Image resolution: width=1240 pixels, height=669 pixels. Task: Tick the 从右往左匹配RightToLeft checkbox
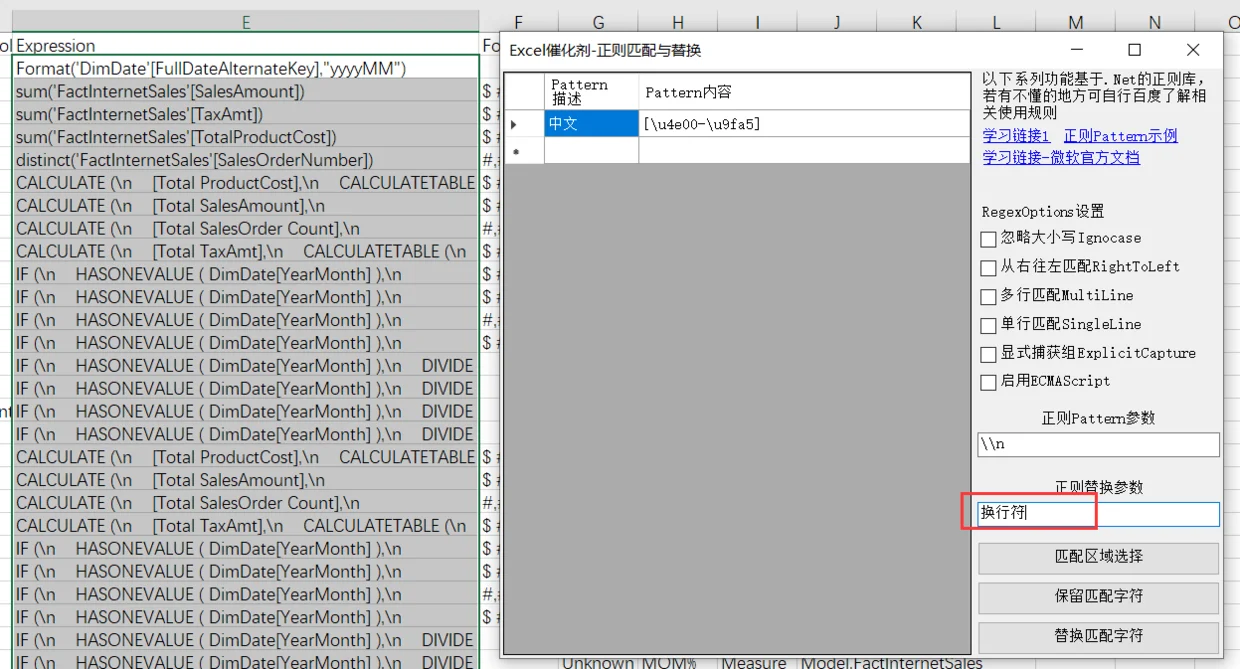pos(988,268)
